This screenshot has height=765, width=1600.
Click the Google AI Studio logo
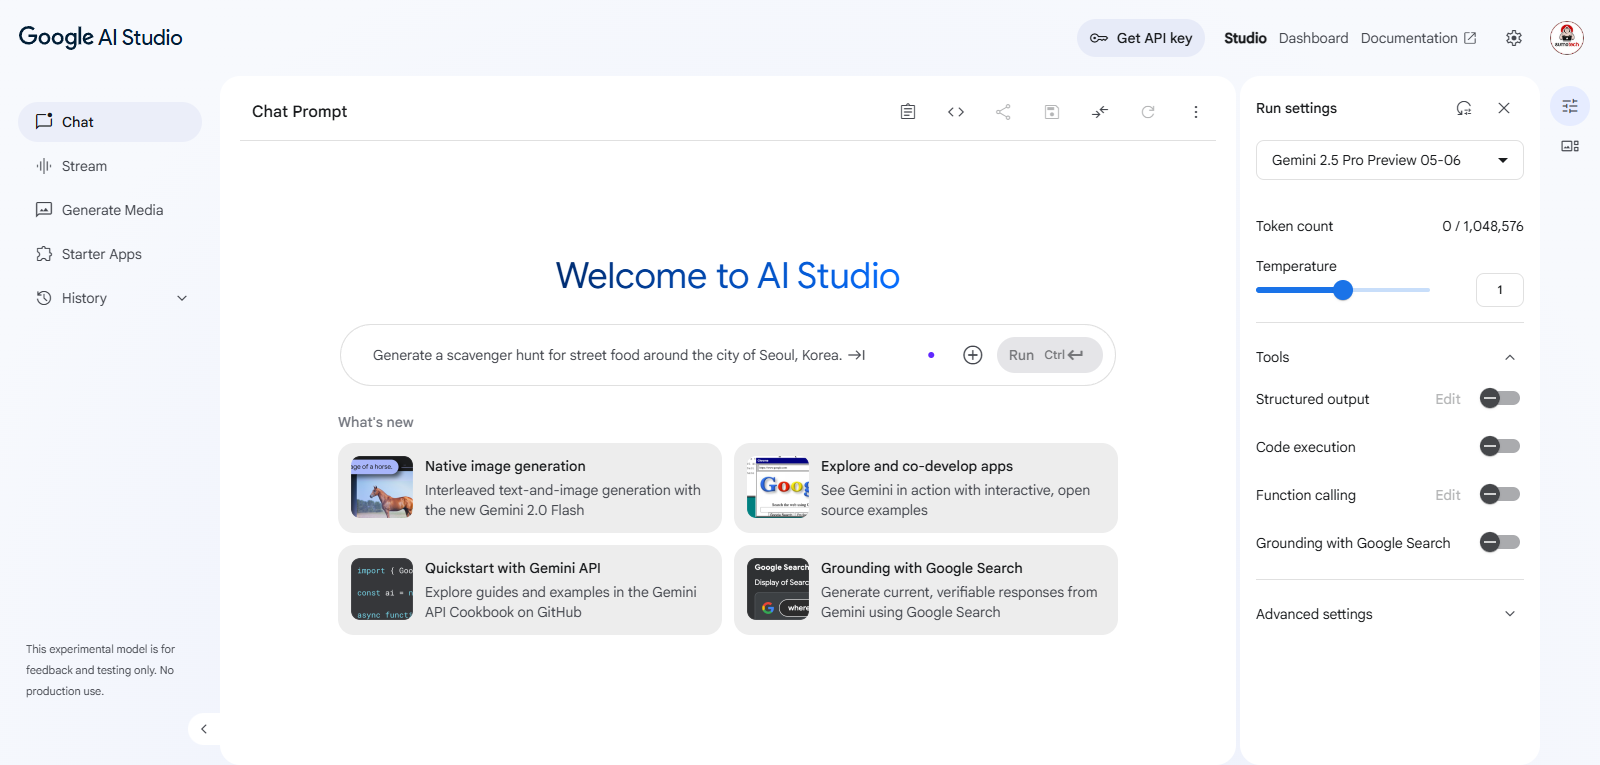(100, 37)
